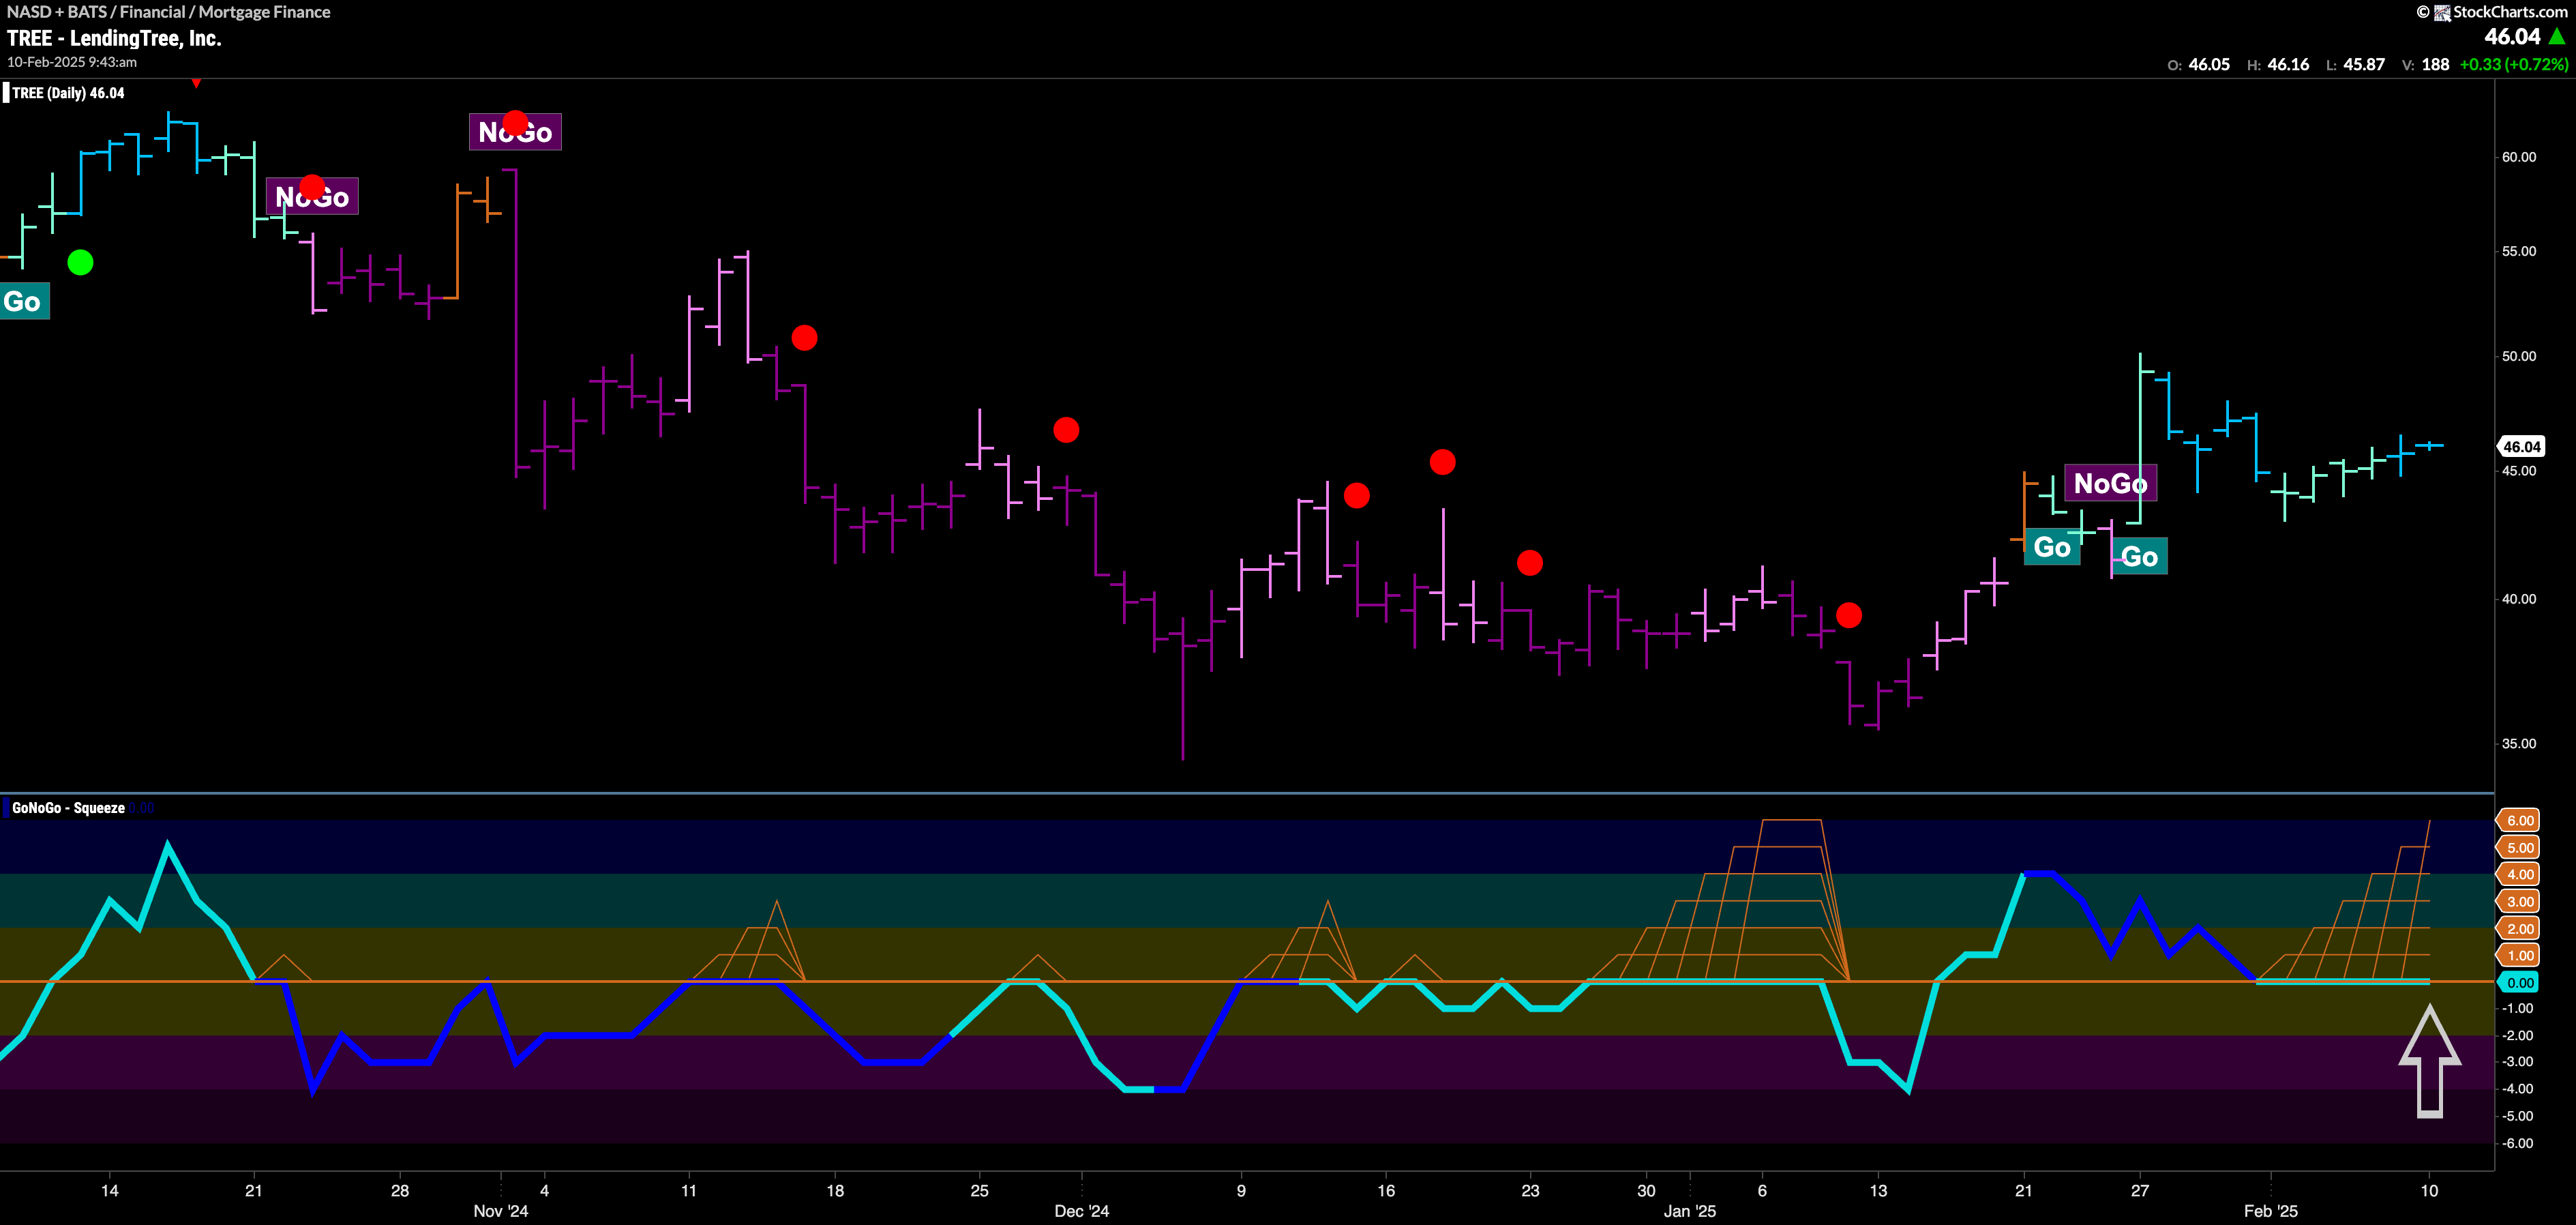Image resolution: width=2576 pixels, height=1225 pixels.
Task: Click the 'H: 46.16' high value
Action: coord(2278,64)
